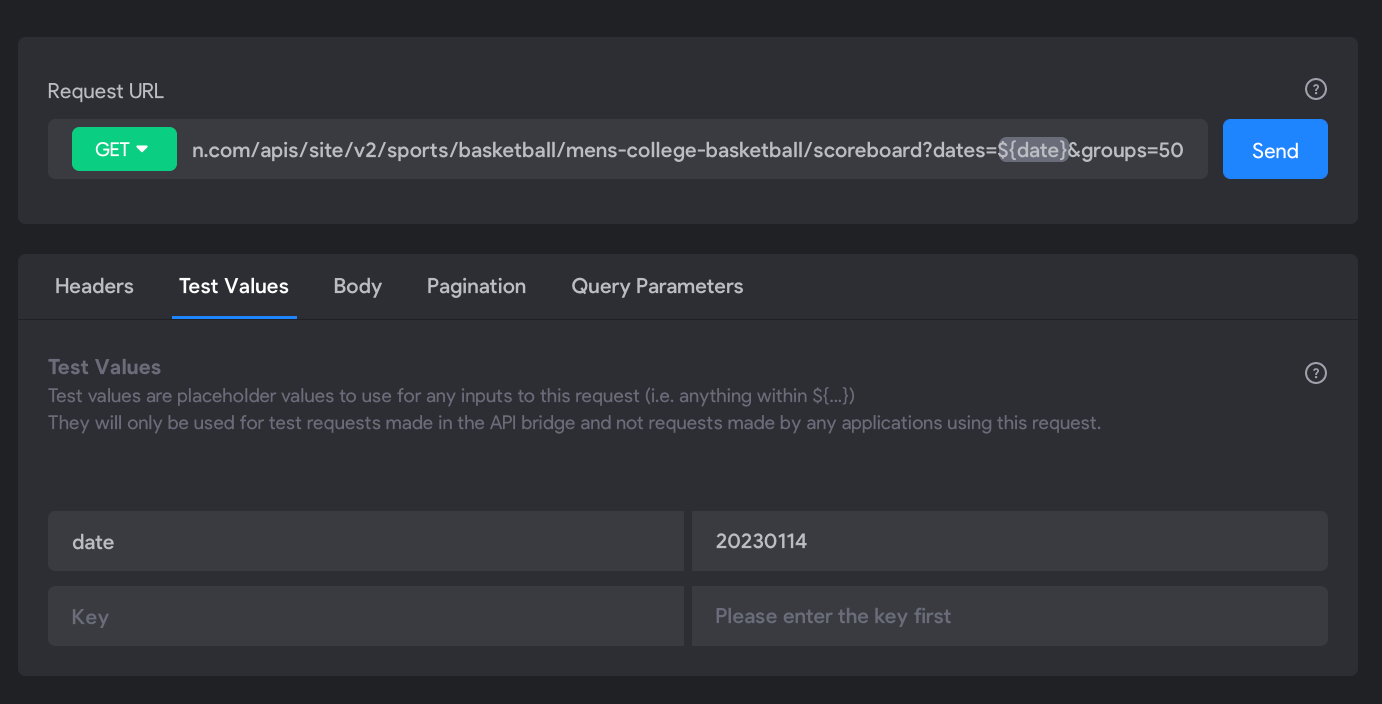Screen dimensions: 1382x704
Task: Open the Query Parameters tab
Action: click(x=657, y=286)
